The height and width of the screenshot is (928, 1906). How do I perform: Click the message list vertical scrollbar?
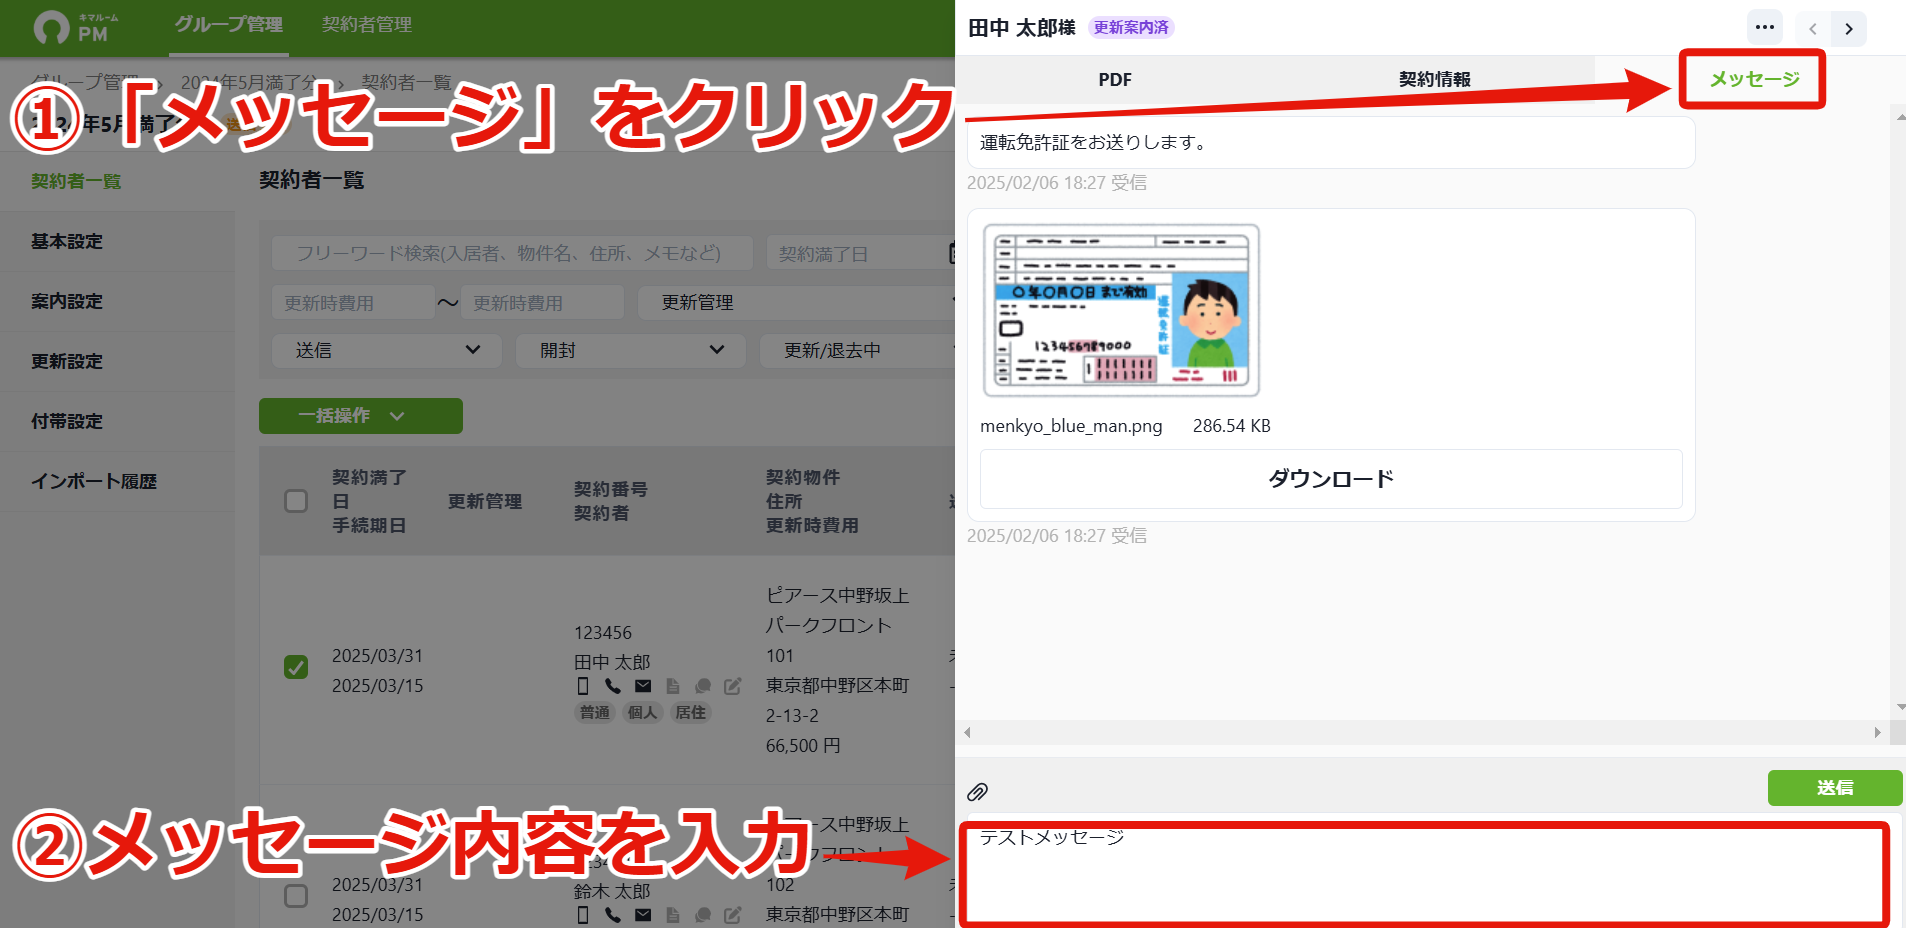tap(1900, 412)
